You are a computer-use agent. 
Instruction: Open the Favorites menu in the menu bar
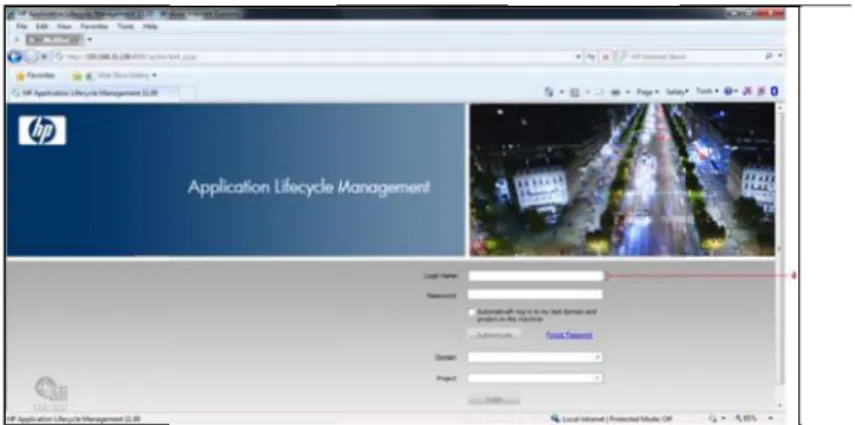[x=94, y=26]
